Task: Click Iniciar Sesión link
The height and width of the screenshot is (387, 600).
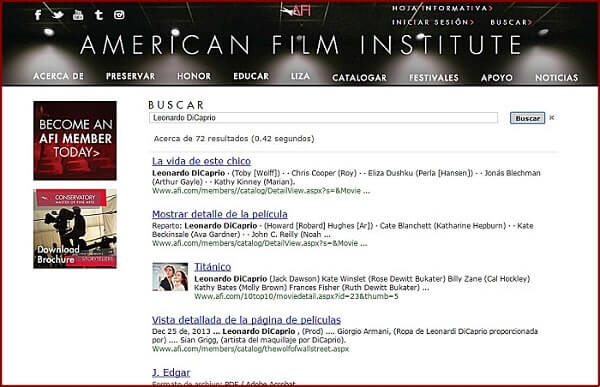Action: 433,22
